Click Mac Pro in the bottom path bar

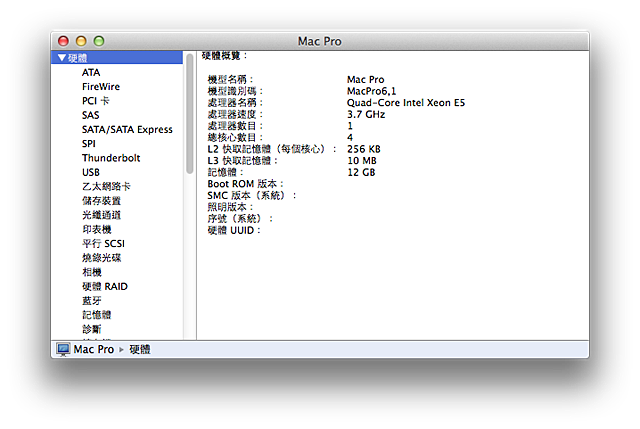[x=93, y=349]
